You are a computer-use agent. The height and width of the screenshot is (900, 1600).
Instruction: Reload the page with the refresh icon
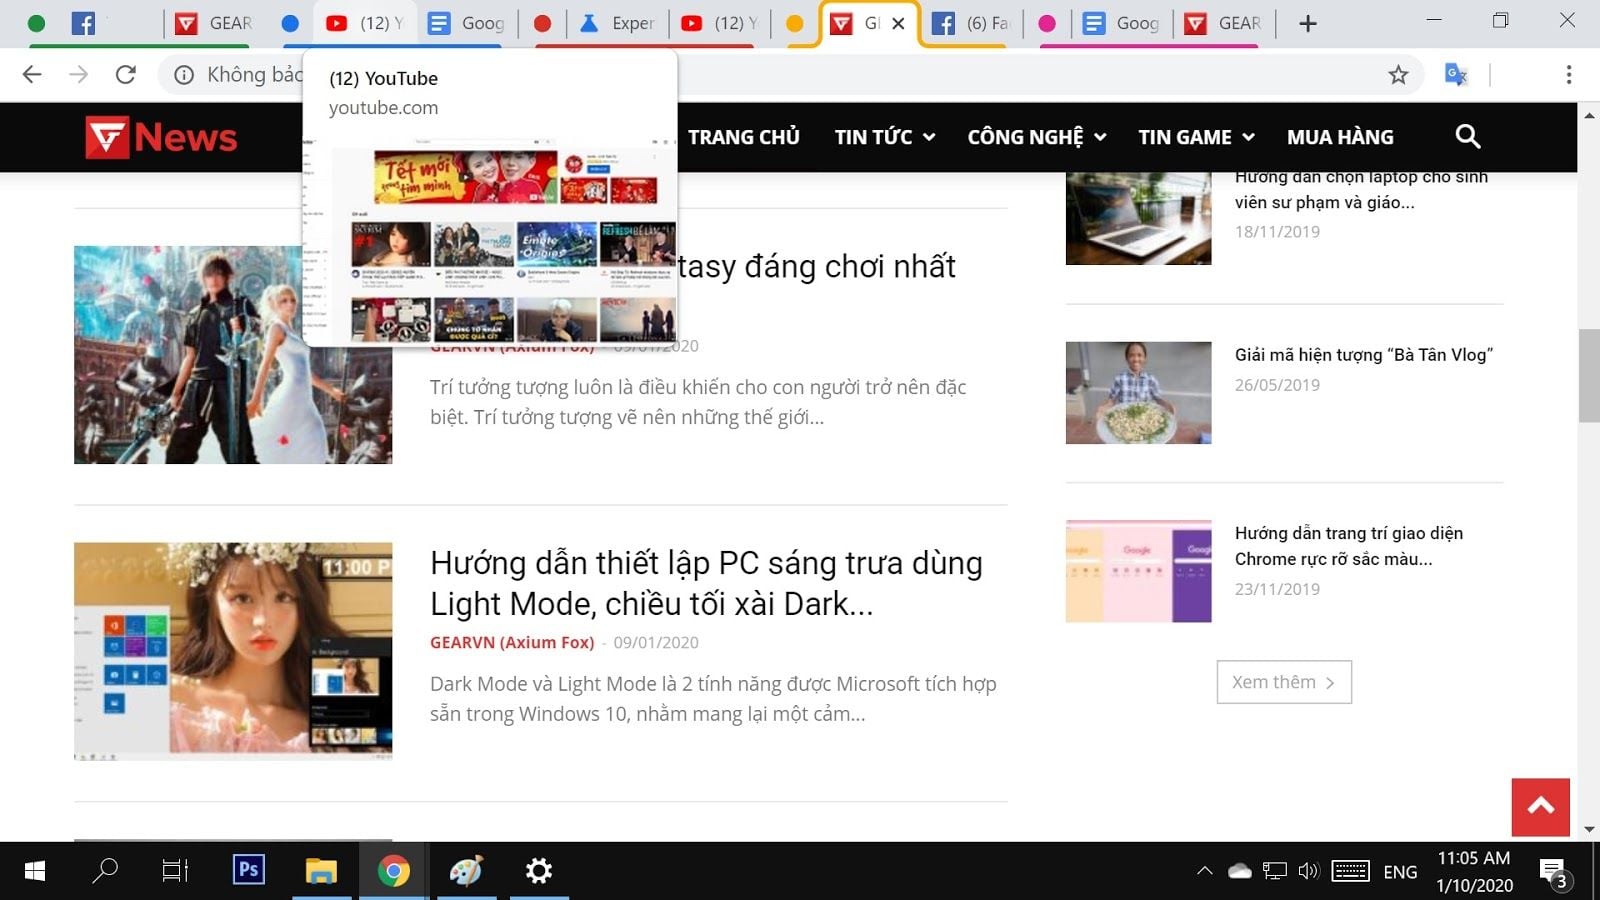[x=124, y=74]
